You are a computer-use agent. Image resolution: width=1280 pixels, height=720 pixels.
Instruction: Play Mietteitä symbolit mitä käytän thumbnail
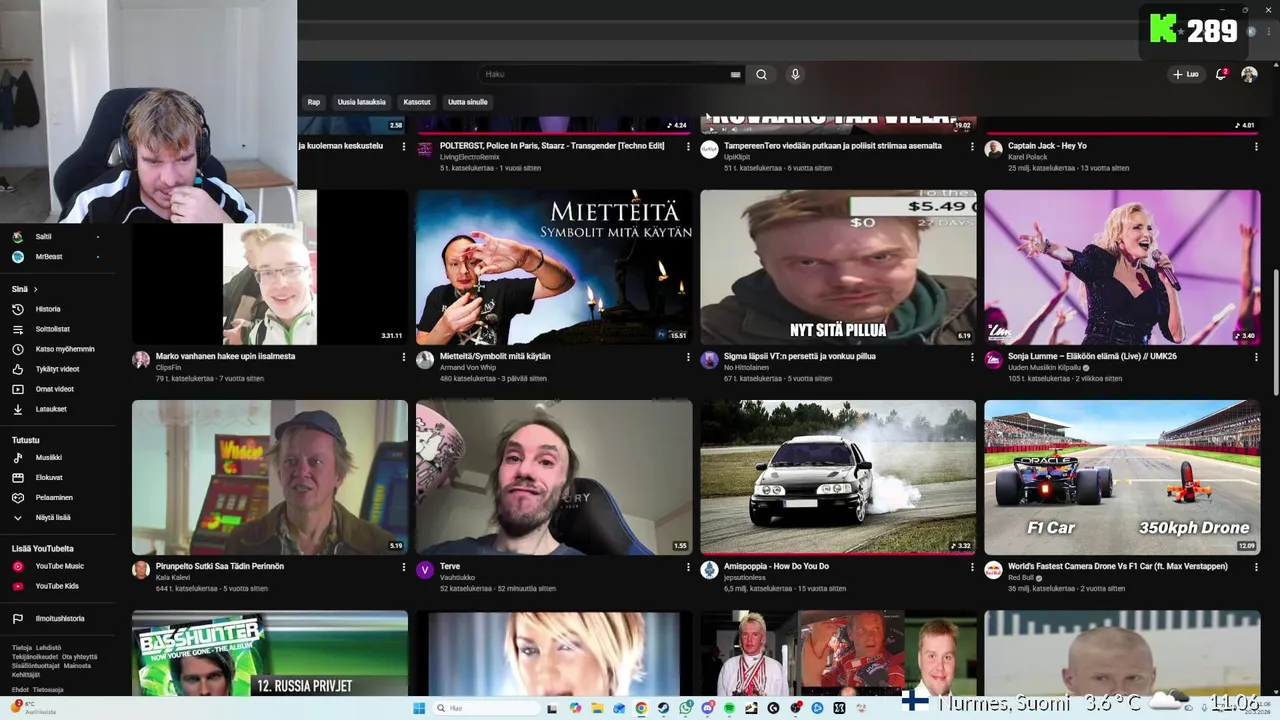tap(554, 267)
